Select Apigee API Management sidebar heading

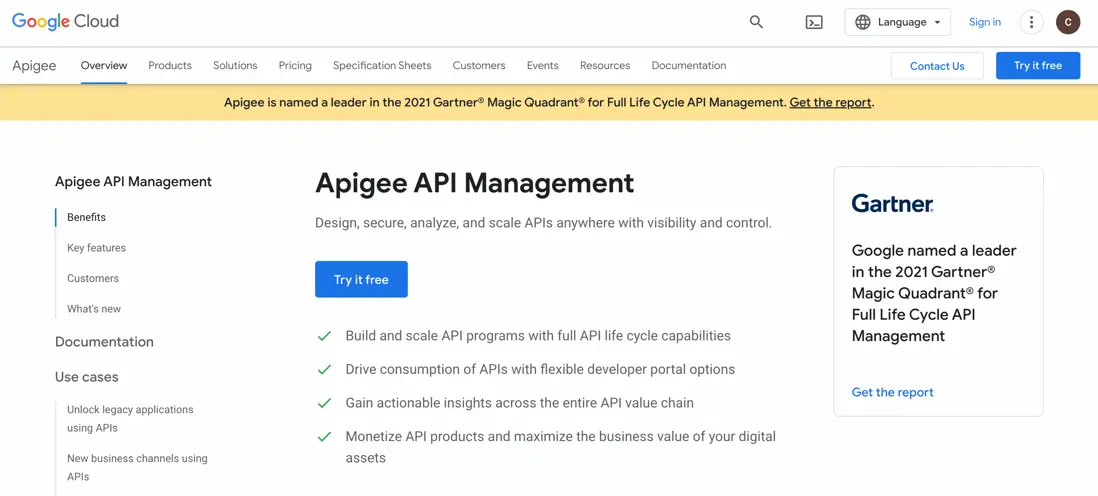(133, 181)
